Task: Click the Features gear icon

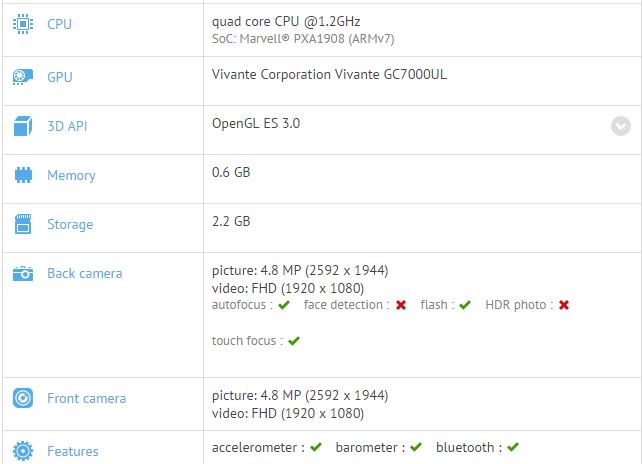Action: 23,451
